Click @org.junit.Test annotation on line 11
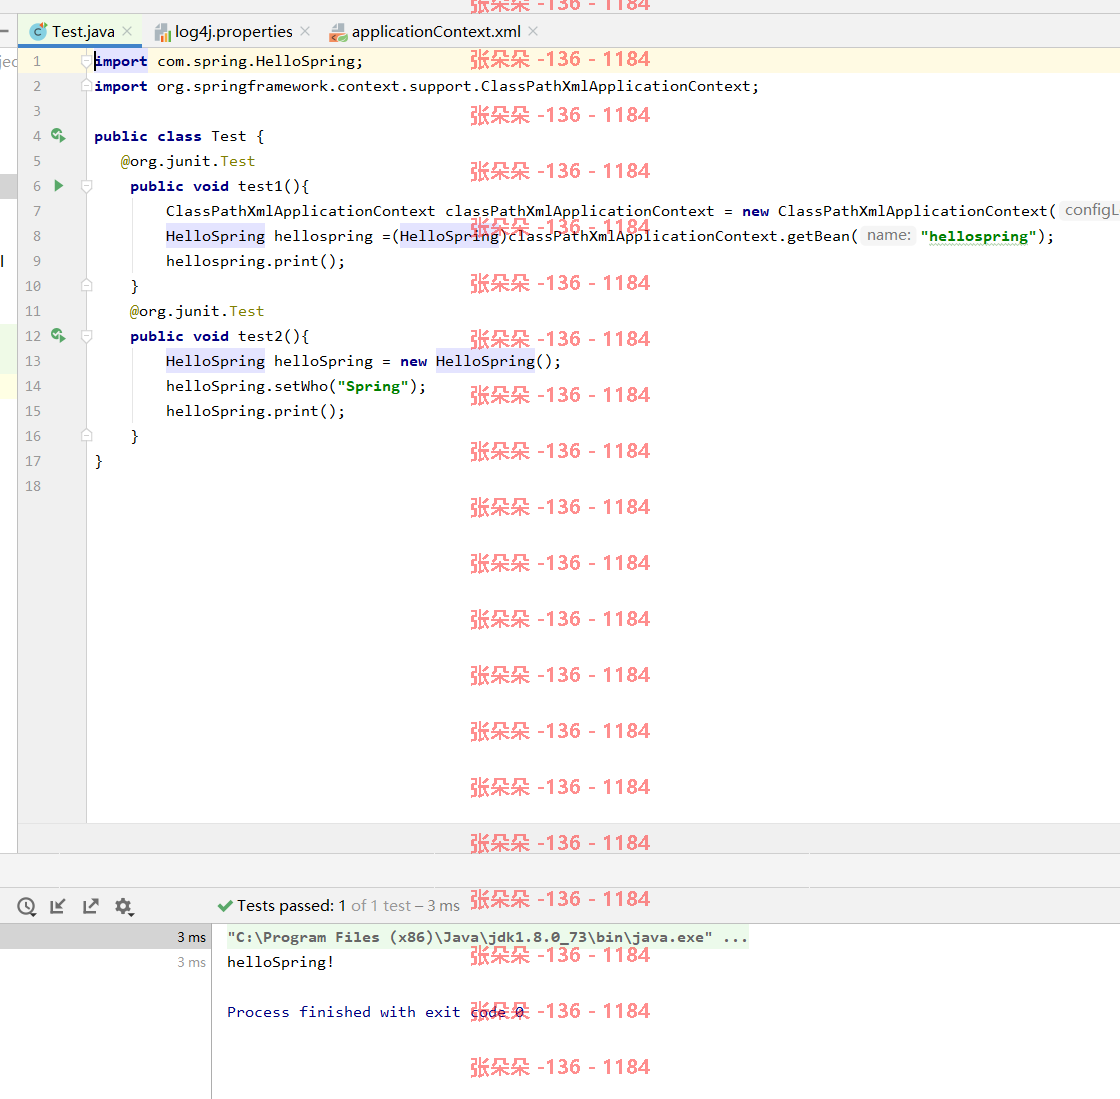1120x1099 pixels. click(196, 311)
